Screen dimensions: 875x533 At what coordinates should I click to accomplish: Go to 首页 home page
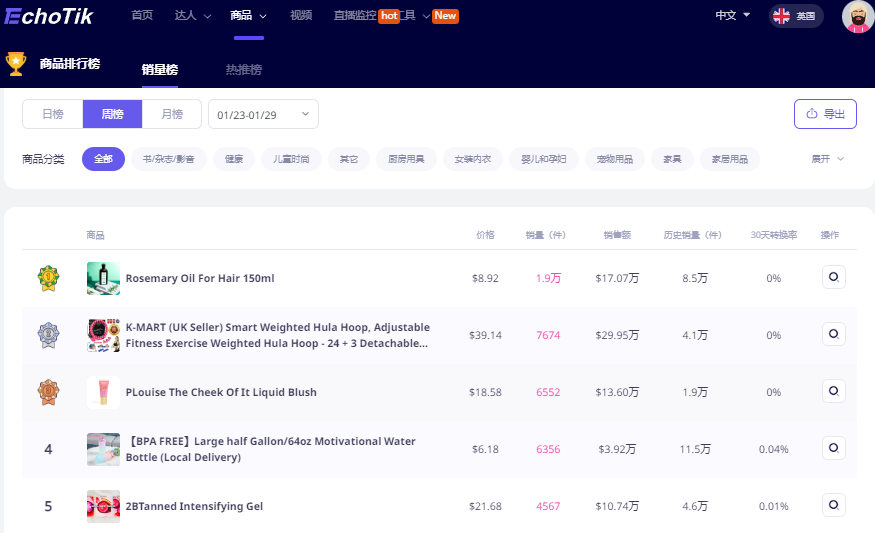[x=142, y=16]
